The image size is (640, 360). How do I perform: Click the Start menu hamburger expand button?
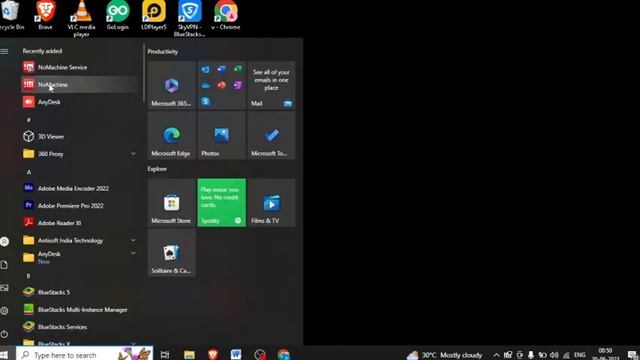coord(4,51)
